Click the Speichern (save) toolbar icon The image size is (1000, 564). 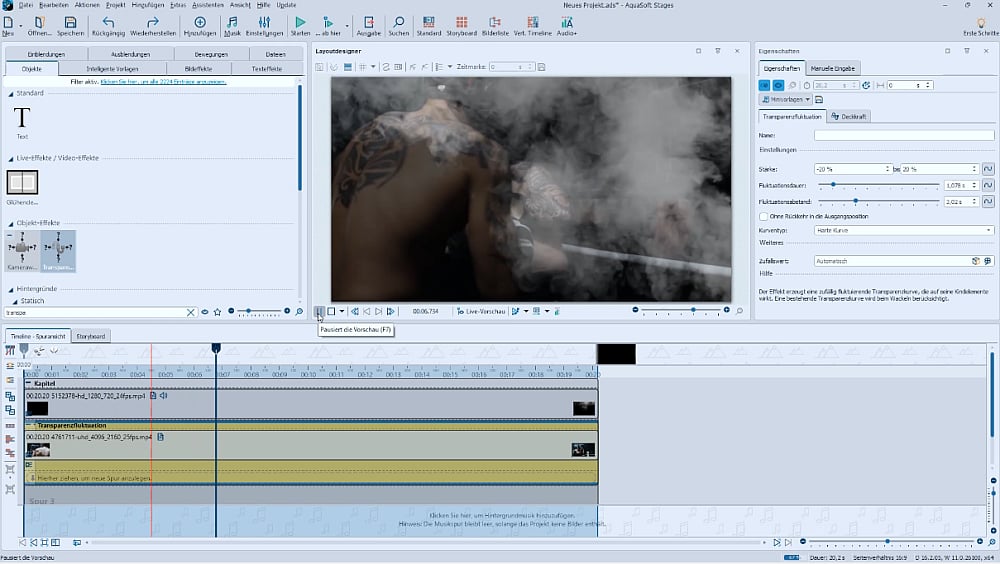point(70,21)
